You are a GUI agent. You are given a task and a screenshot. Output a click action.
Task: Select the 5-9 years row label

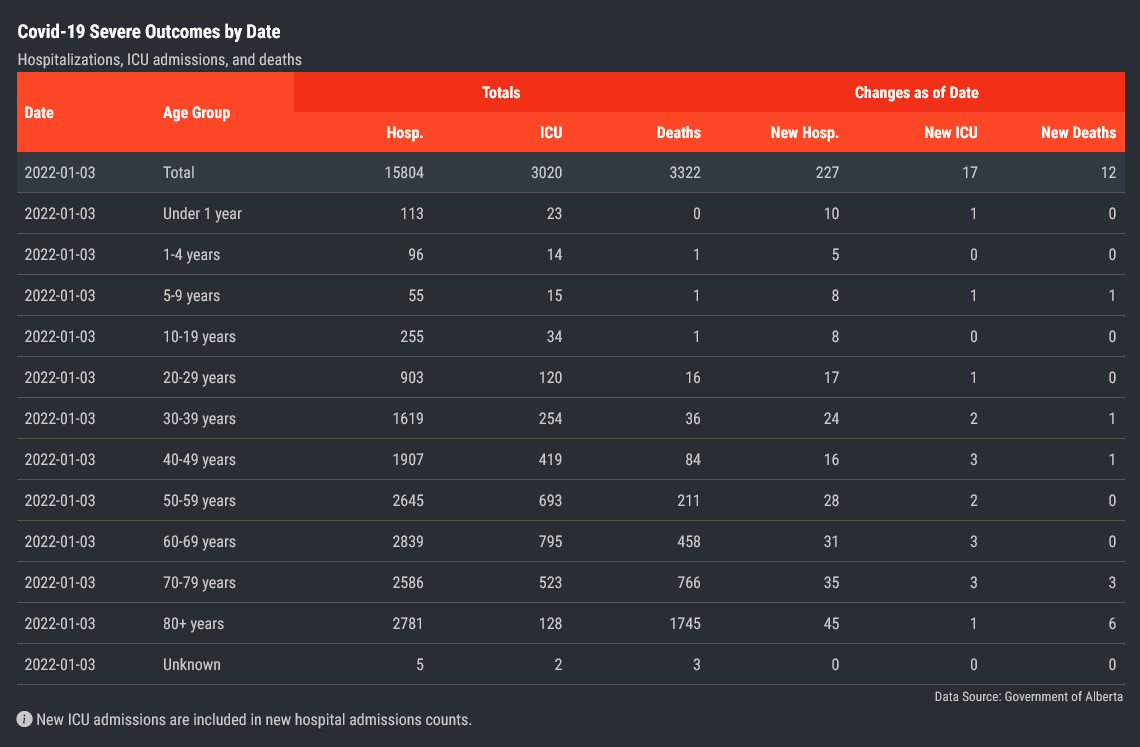point(191,295)
